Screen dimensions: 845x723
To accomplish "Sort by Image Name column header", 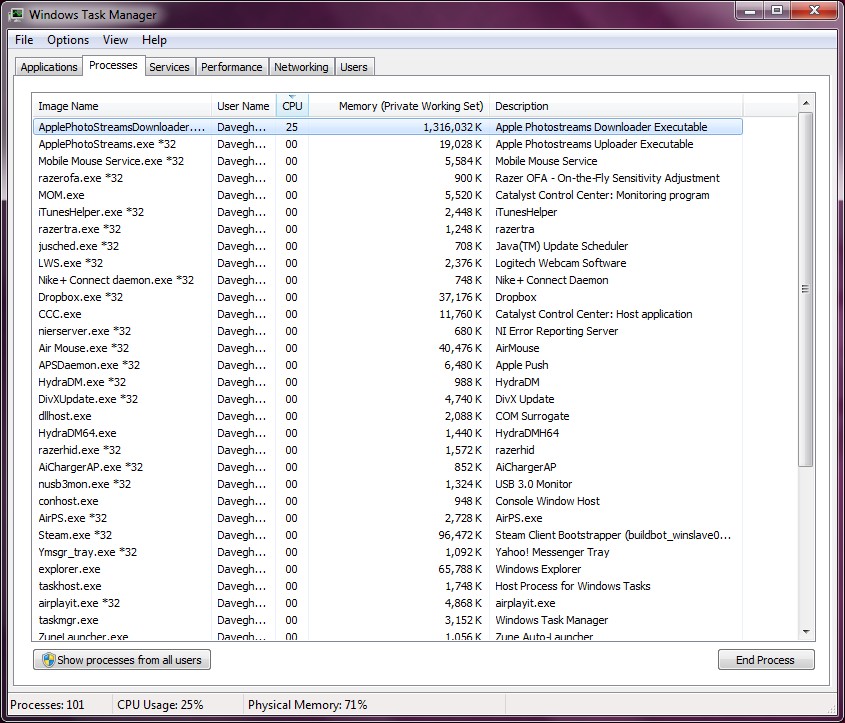I will pos(122,106).
